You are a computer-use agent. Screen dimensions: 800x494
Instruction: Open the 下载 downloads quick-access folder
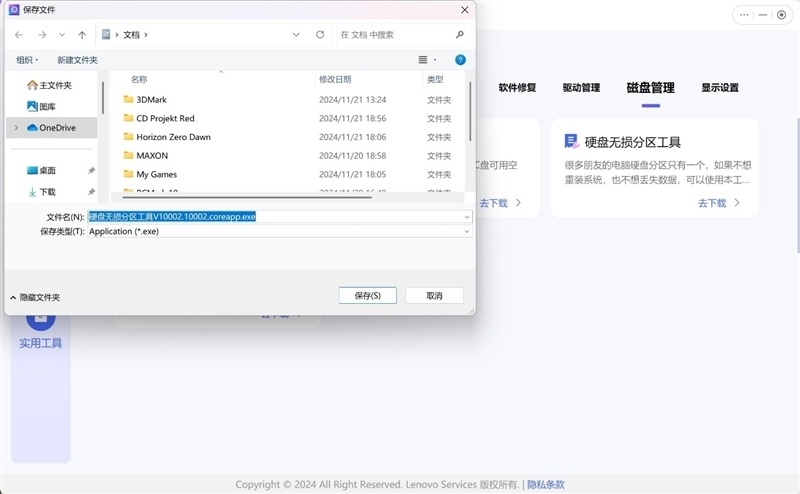coord(47,191)
